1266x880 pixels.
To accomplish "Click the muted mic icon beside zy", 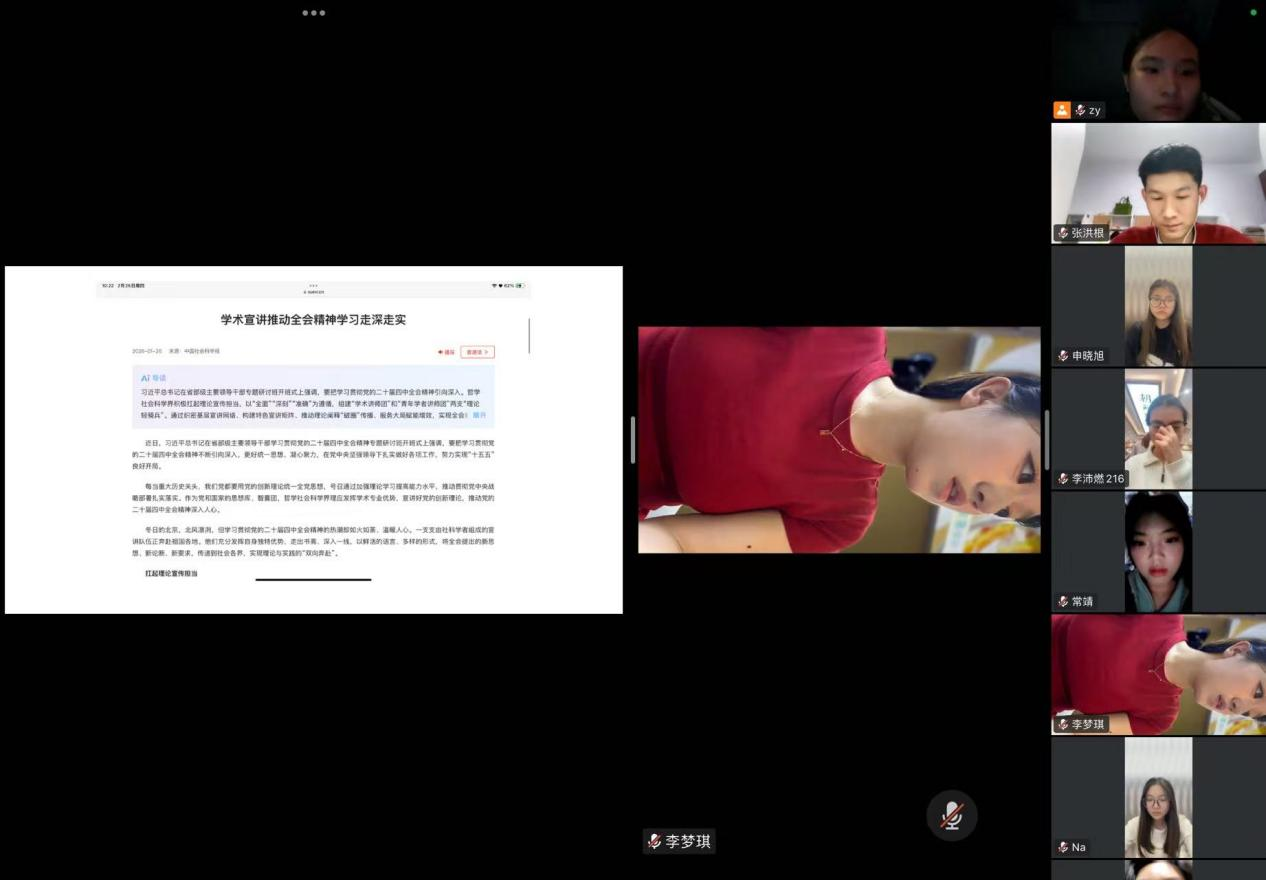I will pos(1080,110).
